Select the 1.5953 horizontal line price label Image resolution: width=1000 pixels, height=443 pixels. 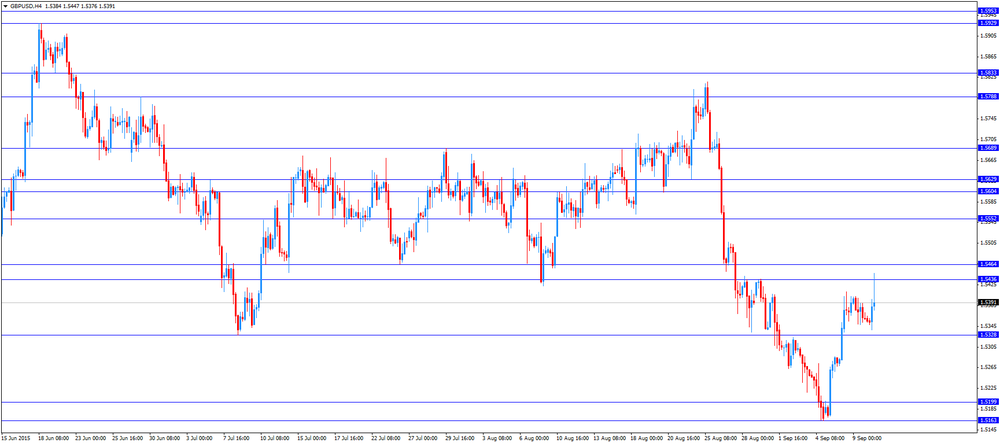pos(988,11)
